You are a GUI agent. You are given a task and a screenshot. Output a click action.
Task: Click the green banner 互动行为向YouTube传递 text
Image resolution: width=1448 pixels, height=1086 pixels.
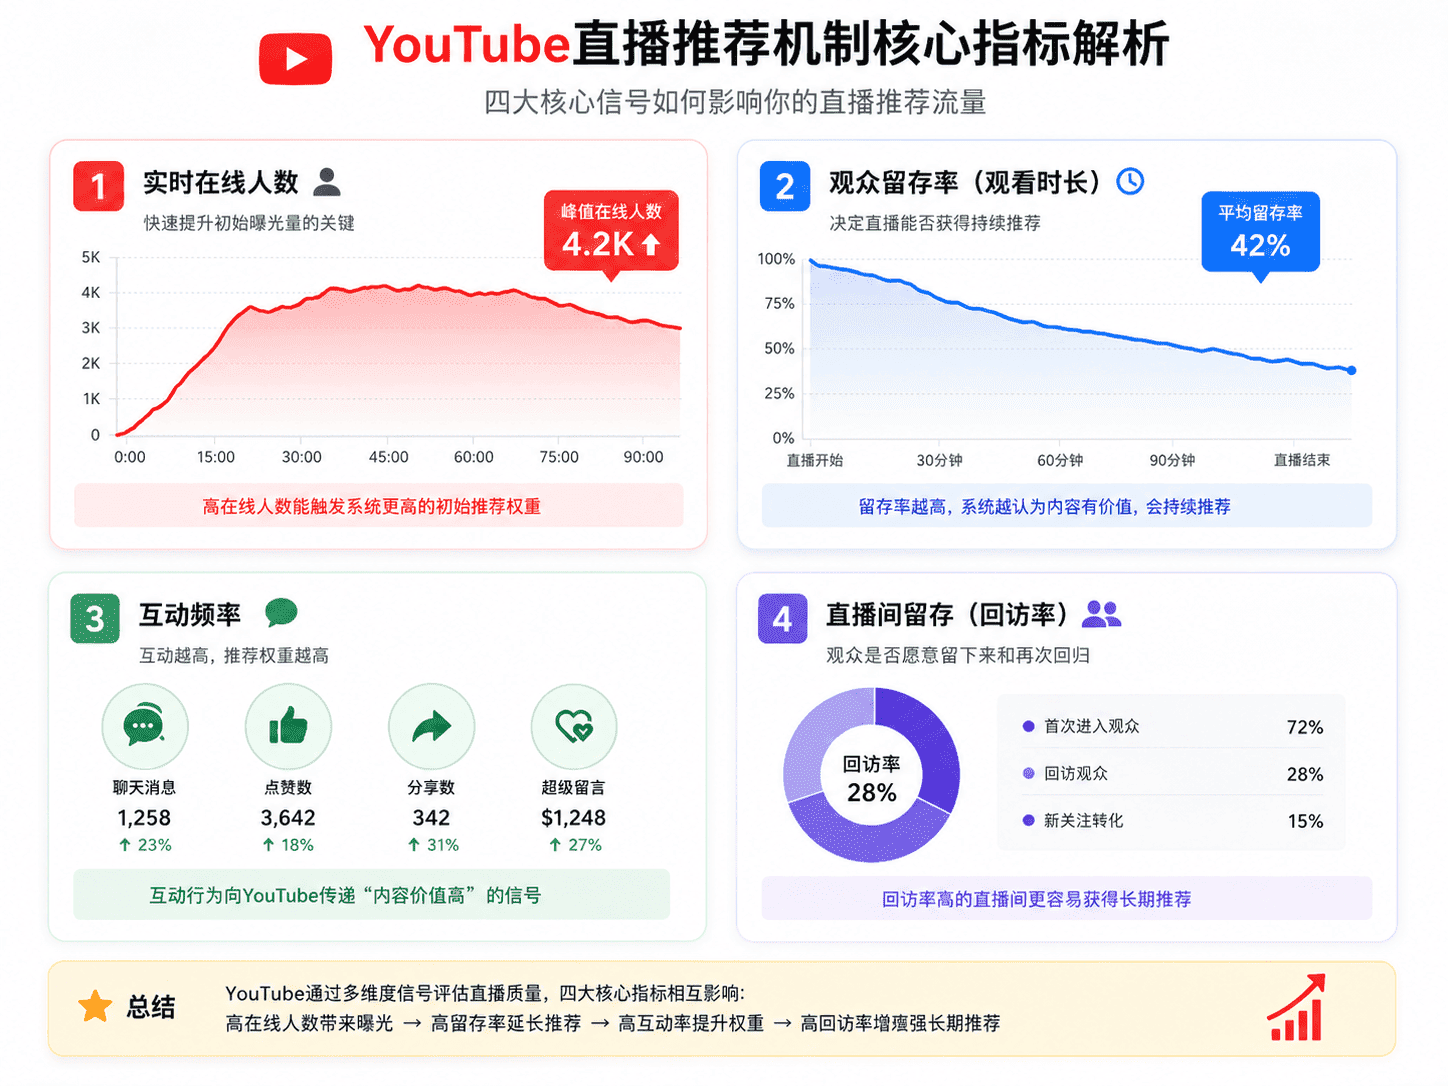345,895
